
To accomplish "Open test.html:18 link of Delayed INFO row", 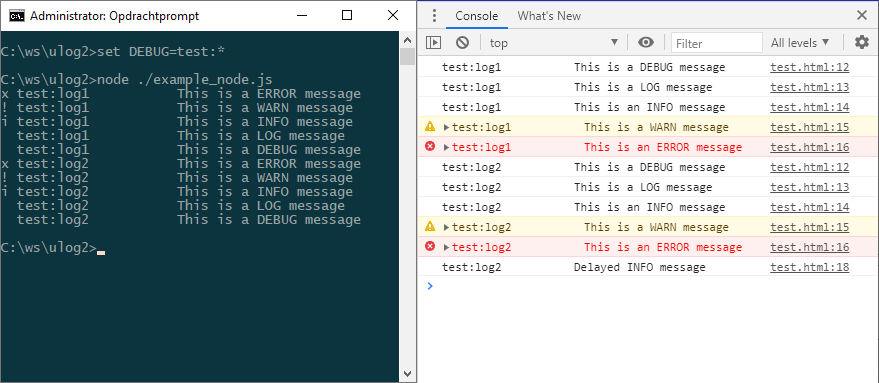I will tap(809, 267).
